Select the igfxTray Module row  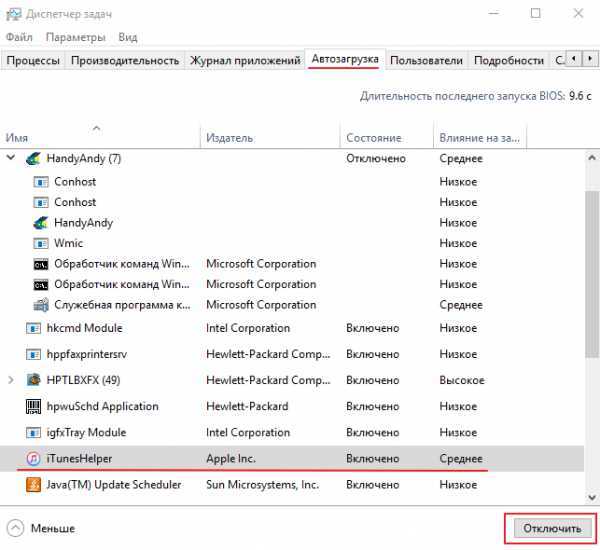(x=292, y=432)
